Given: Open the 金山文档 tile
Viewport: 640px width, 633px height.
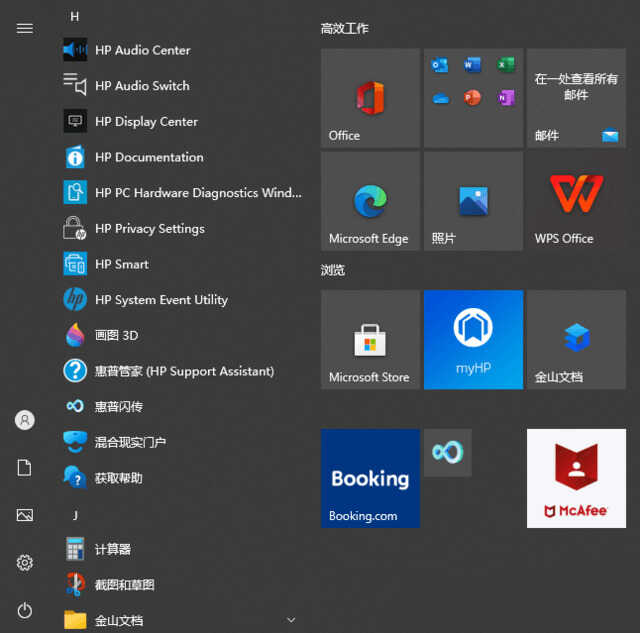Looking at the screenshot, I should (576, 340).
